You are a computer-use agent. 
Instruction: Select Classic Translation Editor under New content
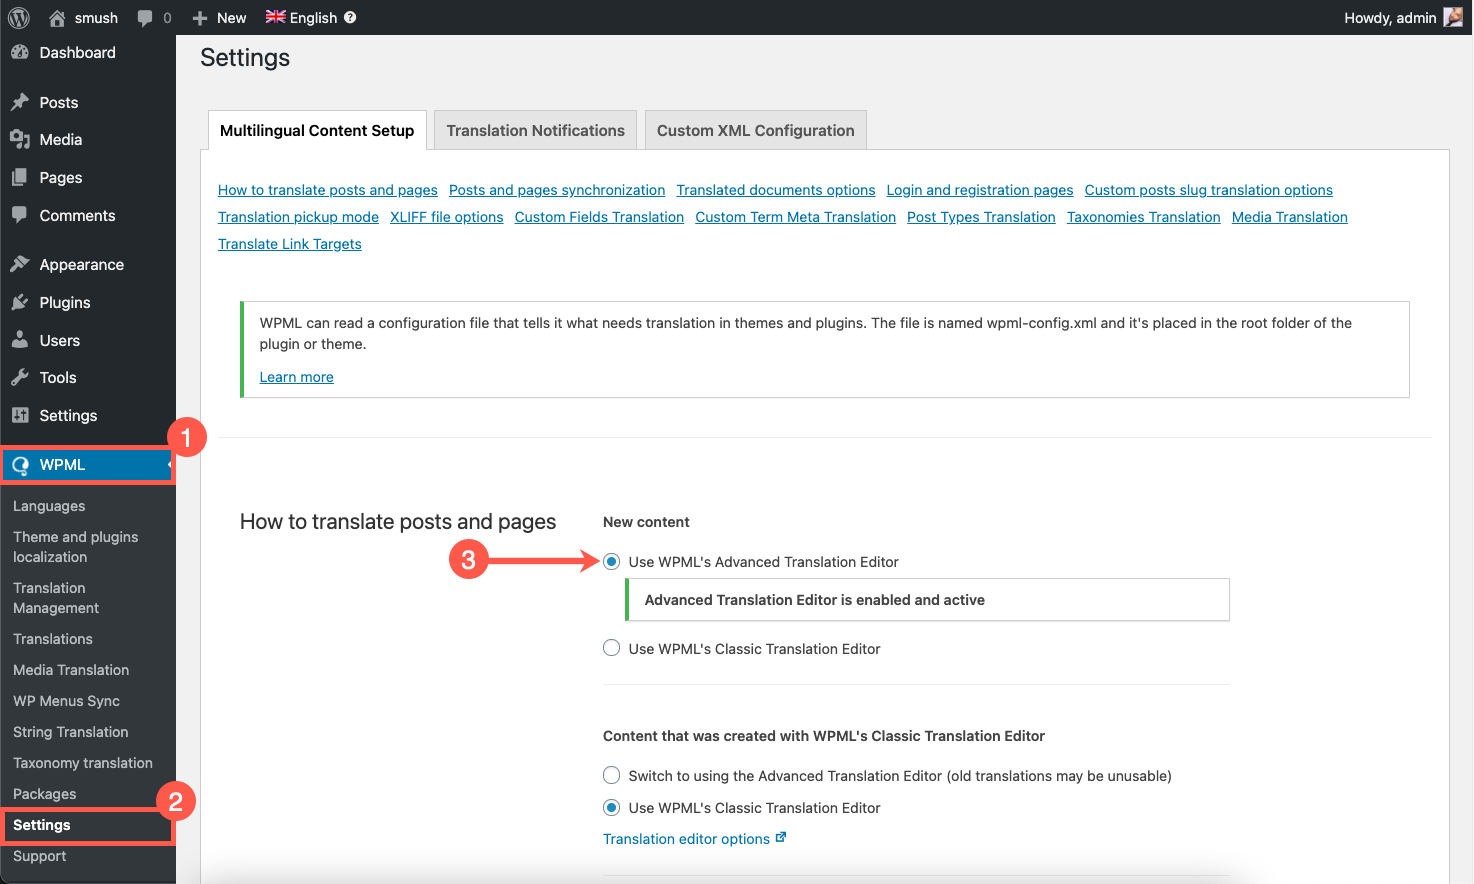click(612, 648)
